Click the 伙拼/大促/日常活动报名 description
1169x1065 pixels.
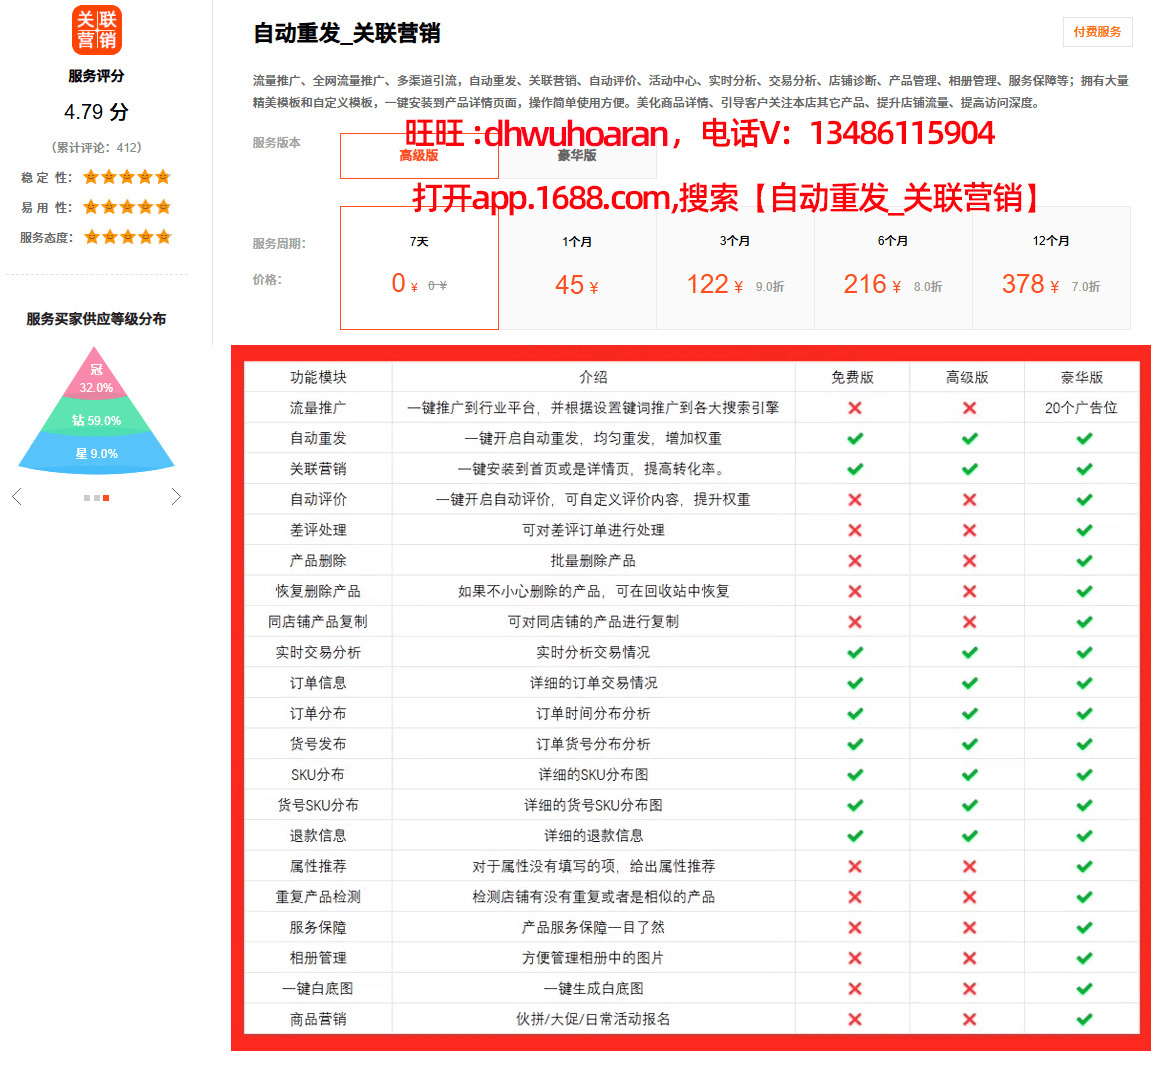(x=593, y=1019)
